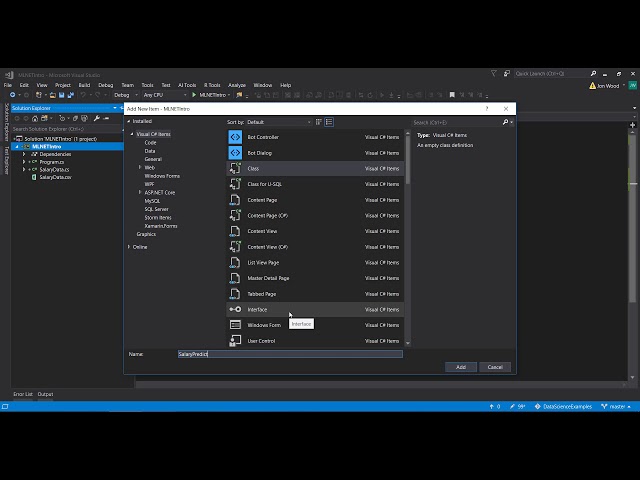Choose the List View Page template
640x480 pixels.
315,262
